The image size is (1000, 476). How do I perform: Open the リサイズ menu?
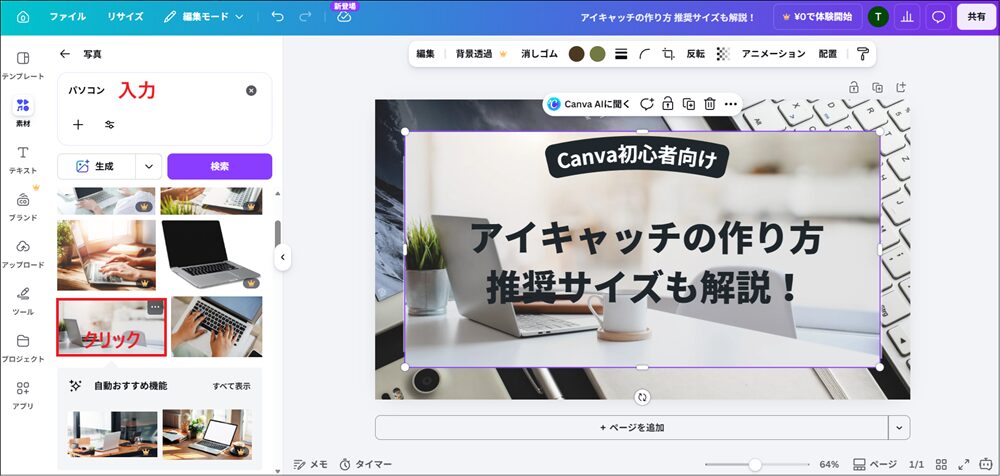point(125,17)
